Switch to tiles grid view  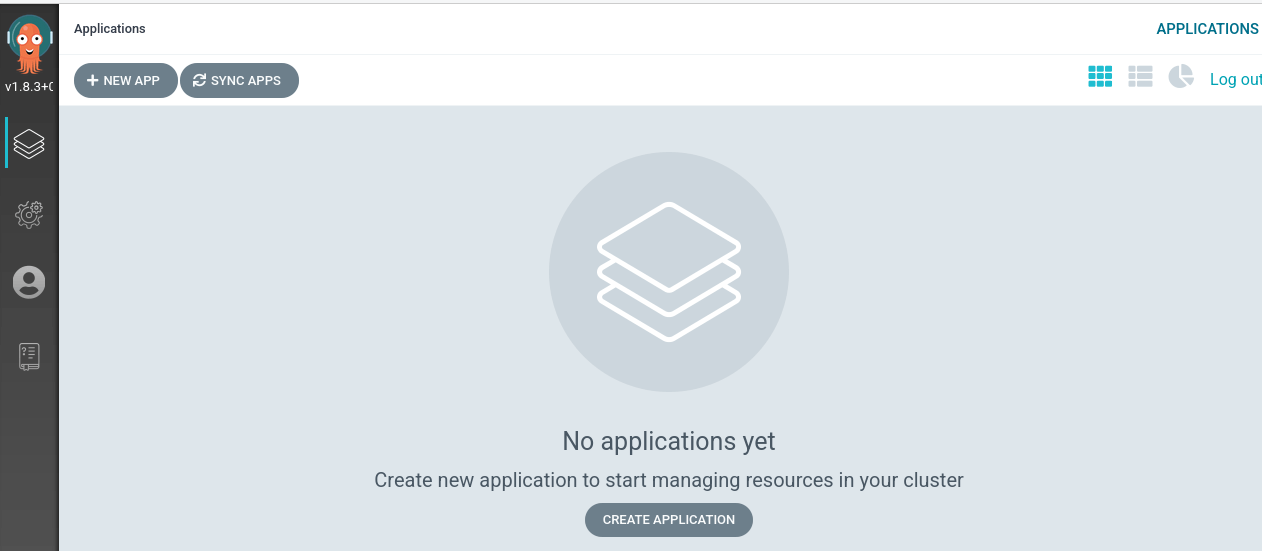pyautogui.click(x=1100, y=77)
